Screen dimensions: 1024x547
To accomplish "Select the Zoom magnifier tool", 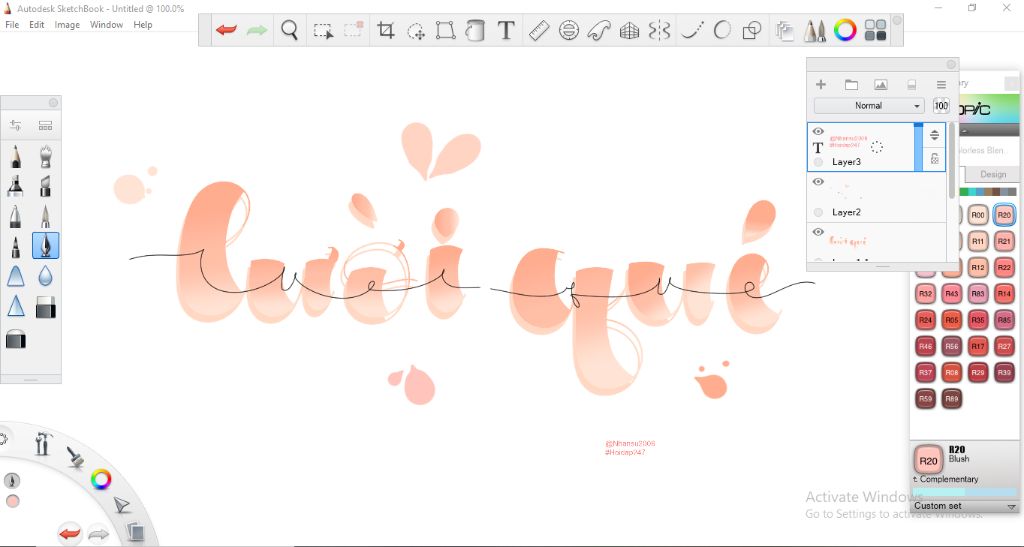I will click(x=289, y=30).
